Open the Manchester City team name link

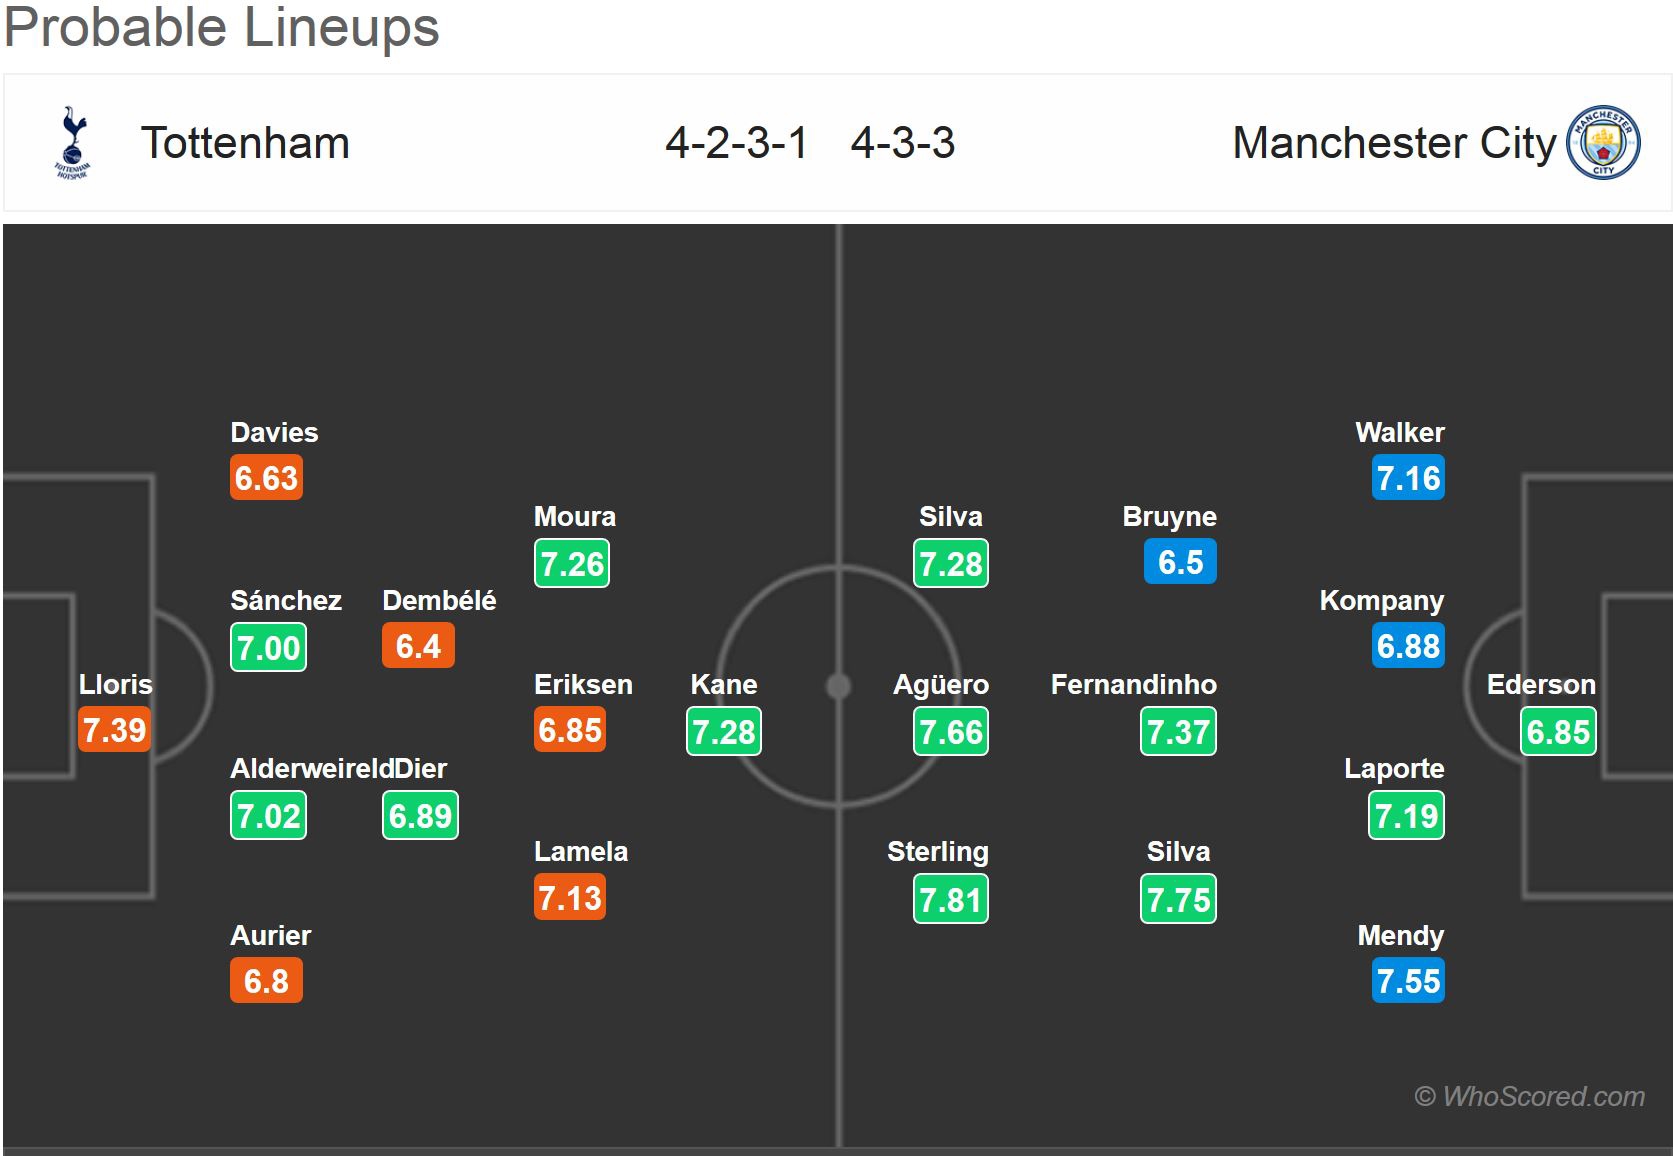click(1394, 143)
